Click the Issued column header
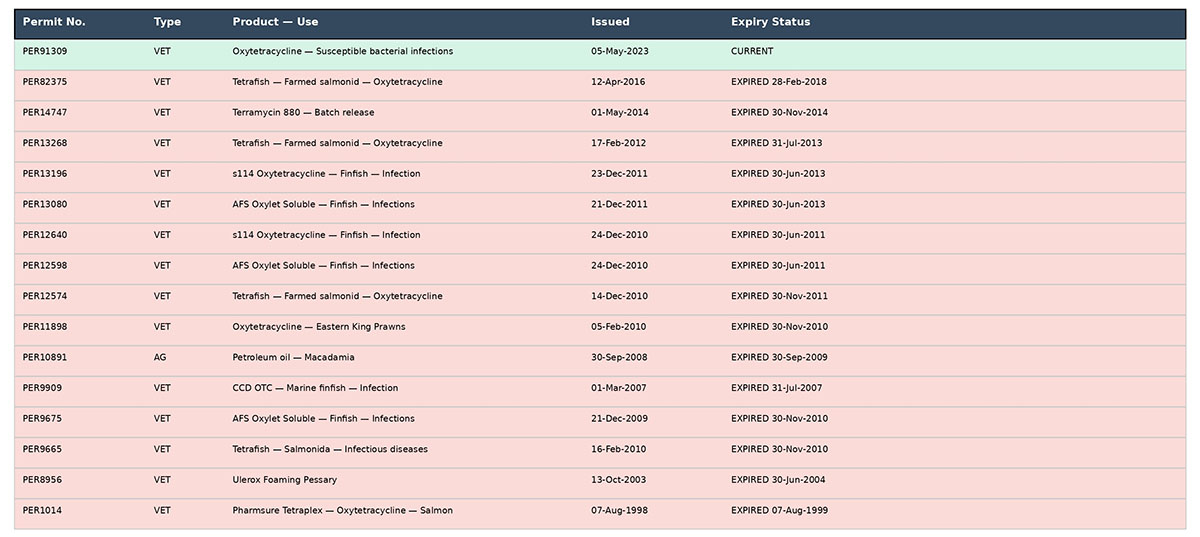Screen dimensions: 1200x537 click(610, 22)
